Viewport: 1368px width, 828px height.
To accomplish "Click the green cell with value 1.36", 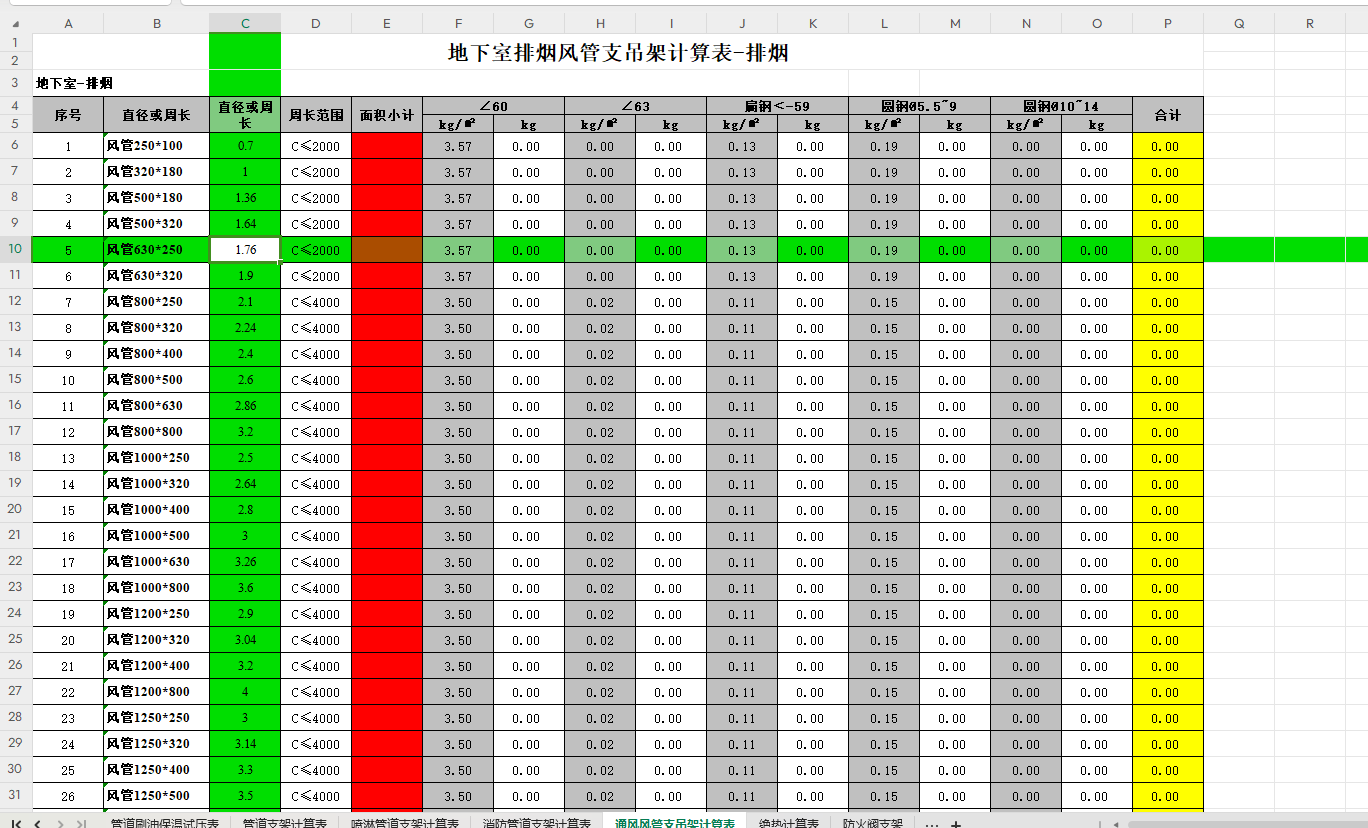I will coord(245,198).
